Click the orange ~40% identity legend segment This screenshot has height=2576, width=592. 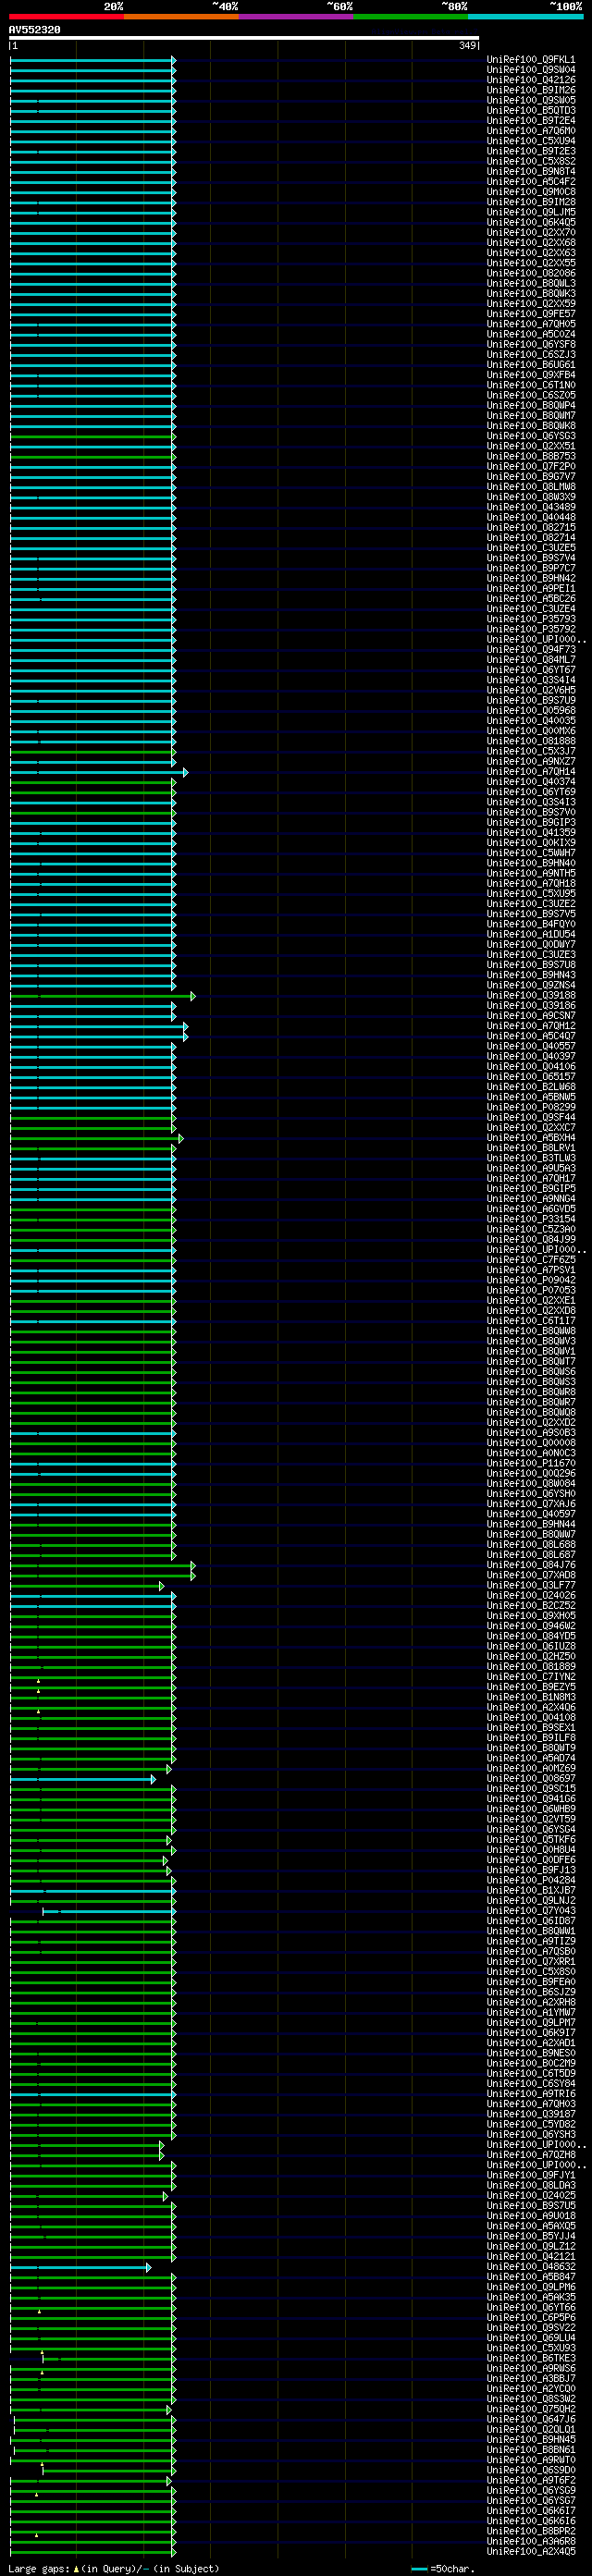click(x=181, y=17)
